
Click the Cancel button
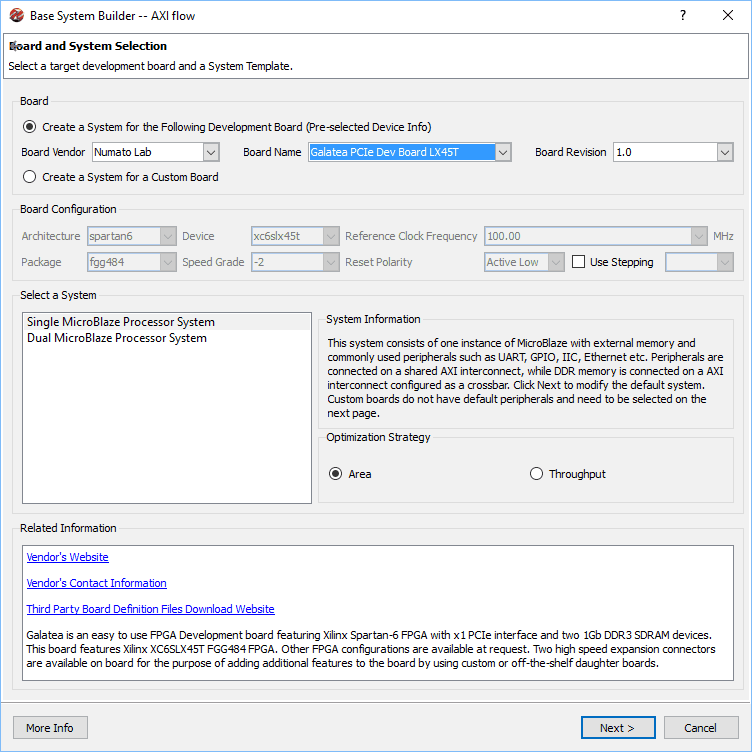point(701,728)
